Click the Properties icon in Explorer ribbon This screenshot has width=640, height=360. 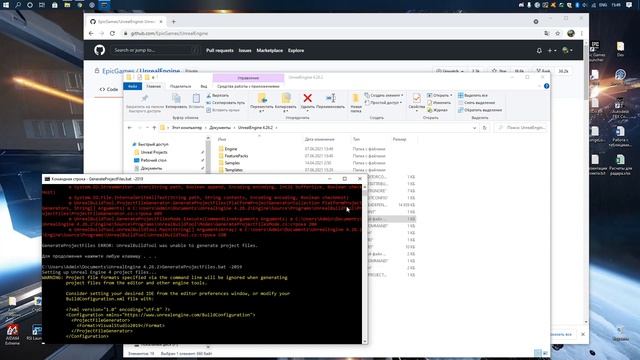[x=416, y=98]
